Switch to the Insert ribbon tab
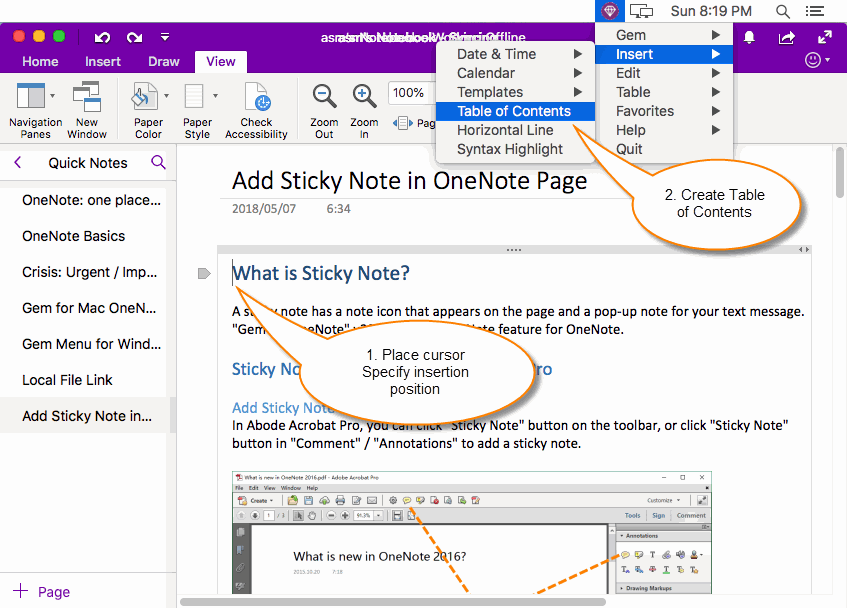Image resolution: width=847 pixels, height=608 pixels. (103, 62)
